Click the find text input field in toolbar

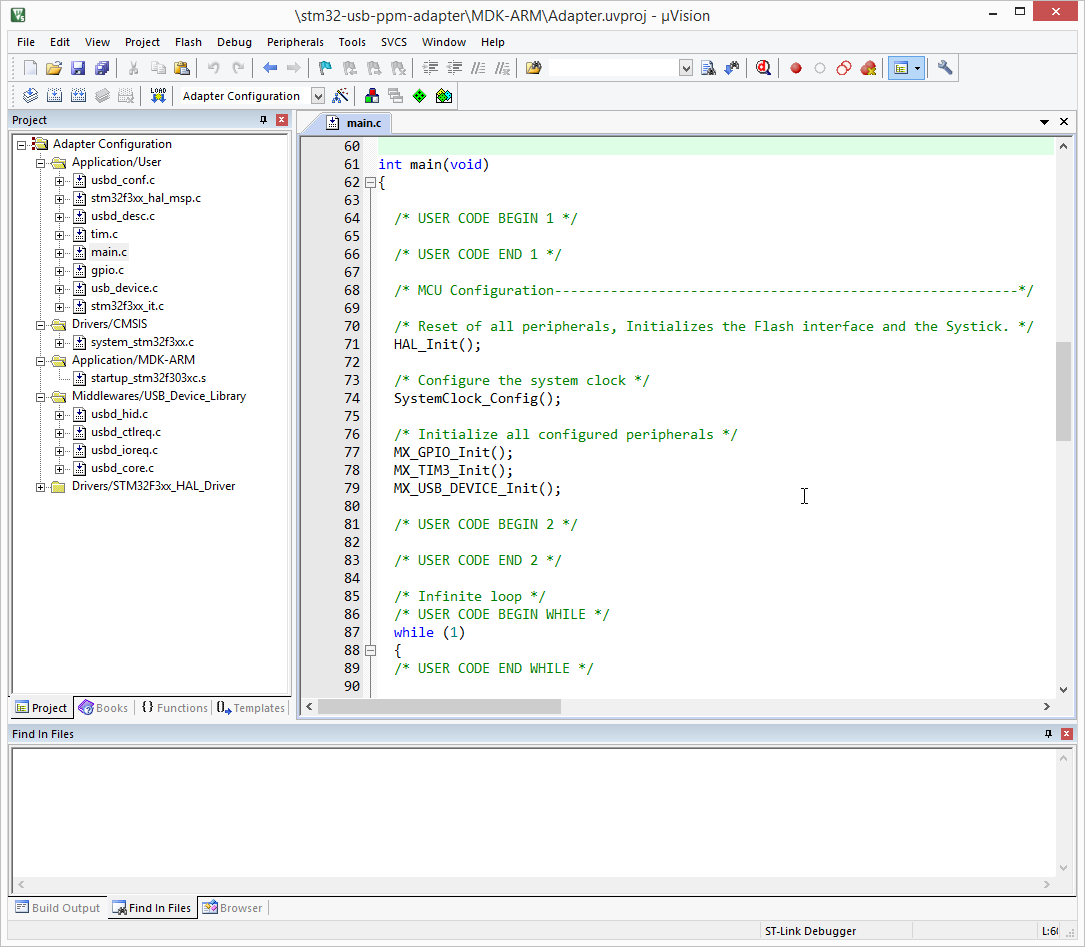tap(613, 68)
